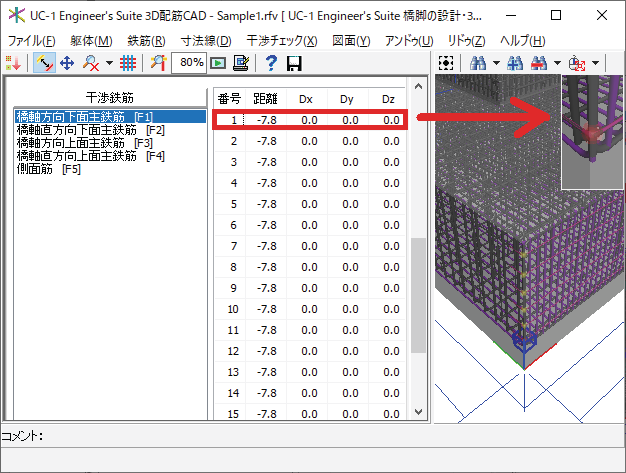This screenshot has height=473, width=626.
Task: Click the floppy disk save icon
Action: (x=294, y=63)
